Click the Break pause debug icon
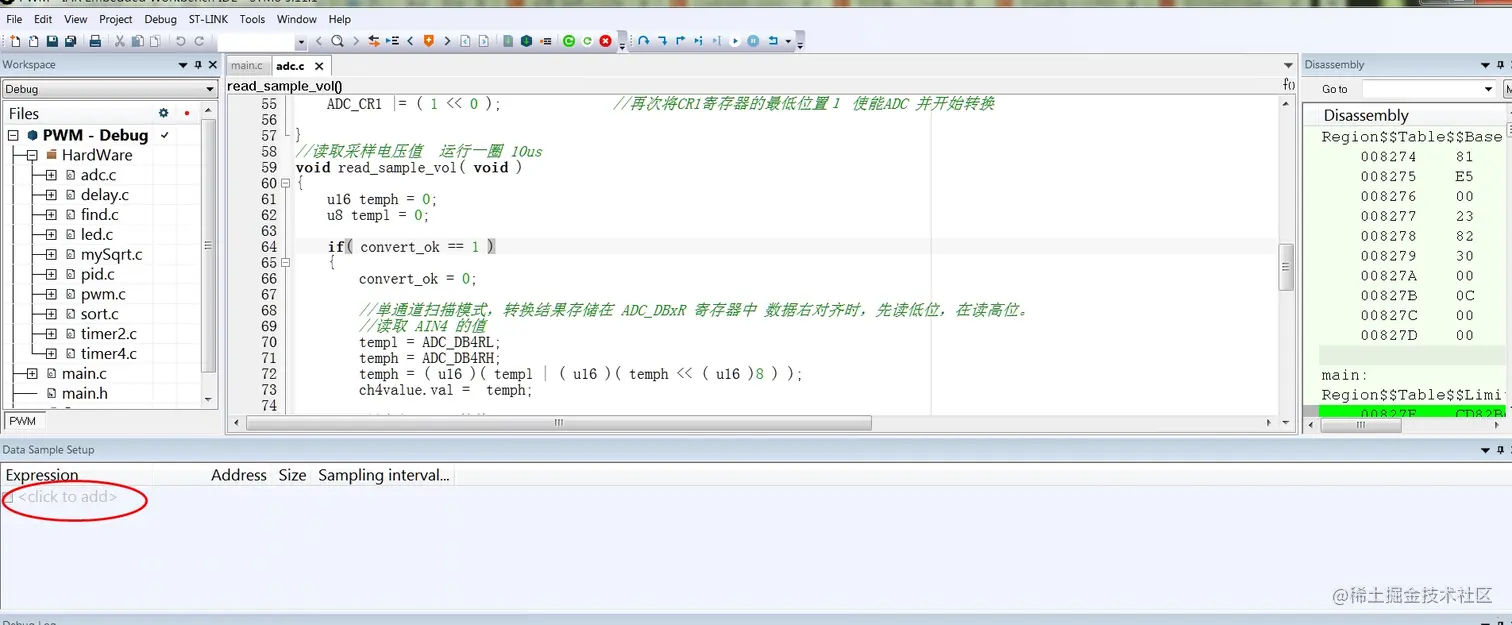1512x625 pixels. coord(753,41)
